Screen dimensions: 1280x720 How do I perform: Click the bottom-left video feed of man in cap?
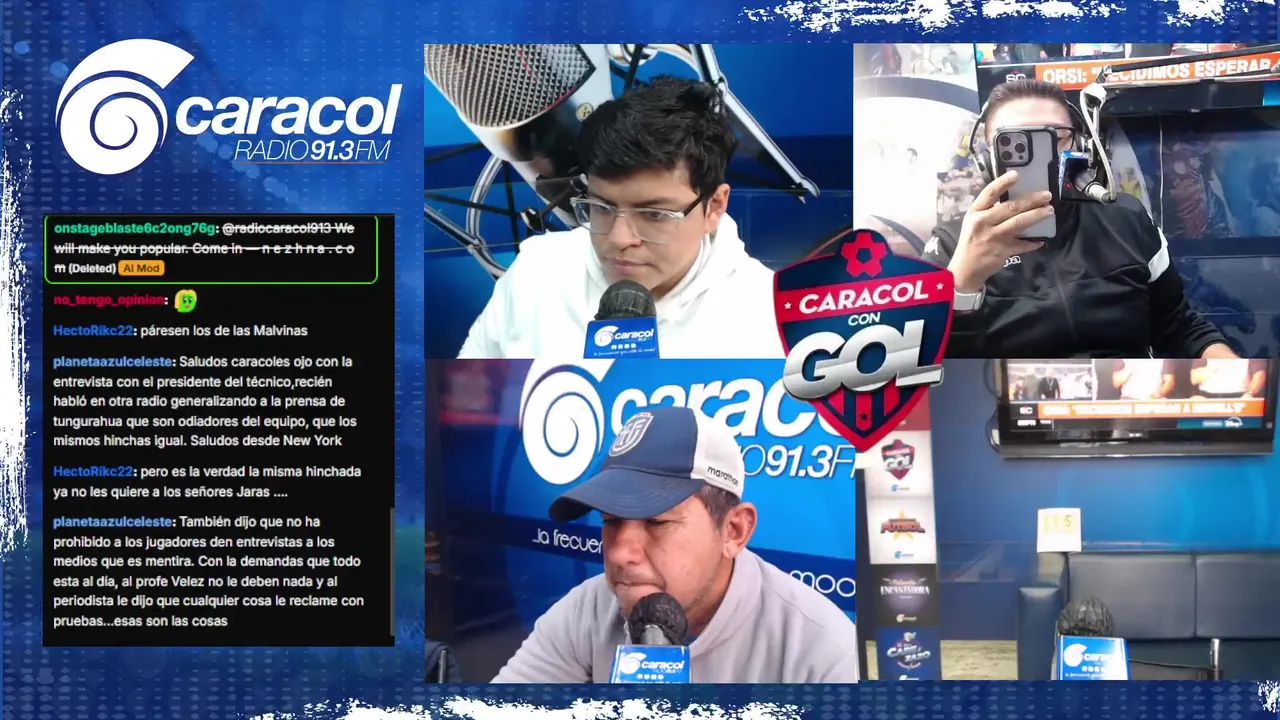click(x=640, y=520)
